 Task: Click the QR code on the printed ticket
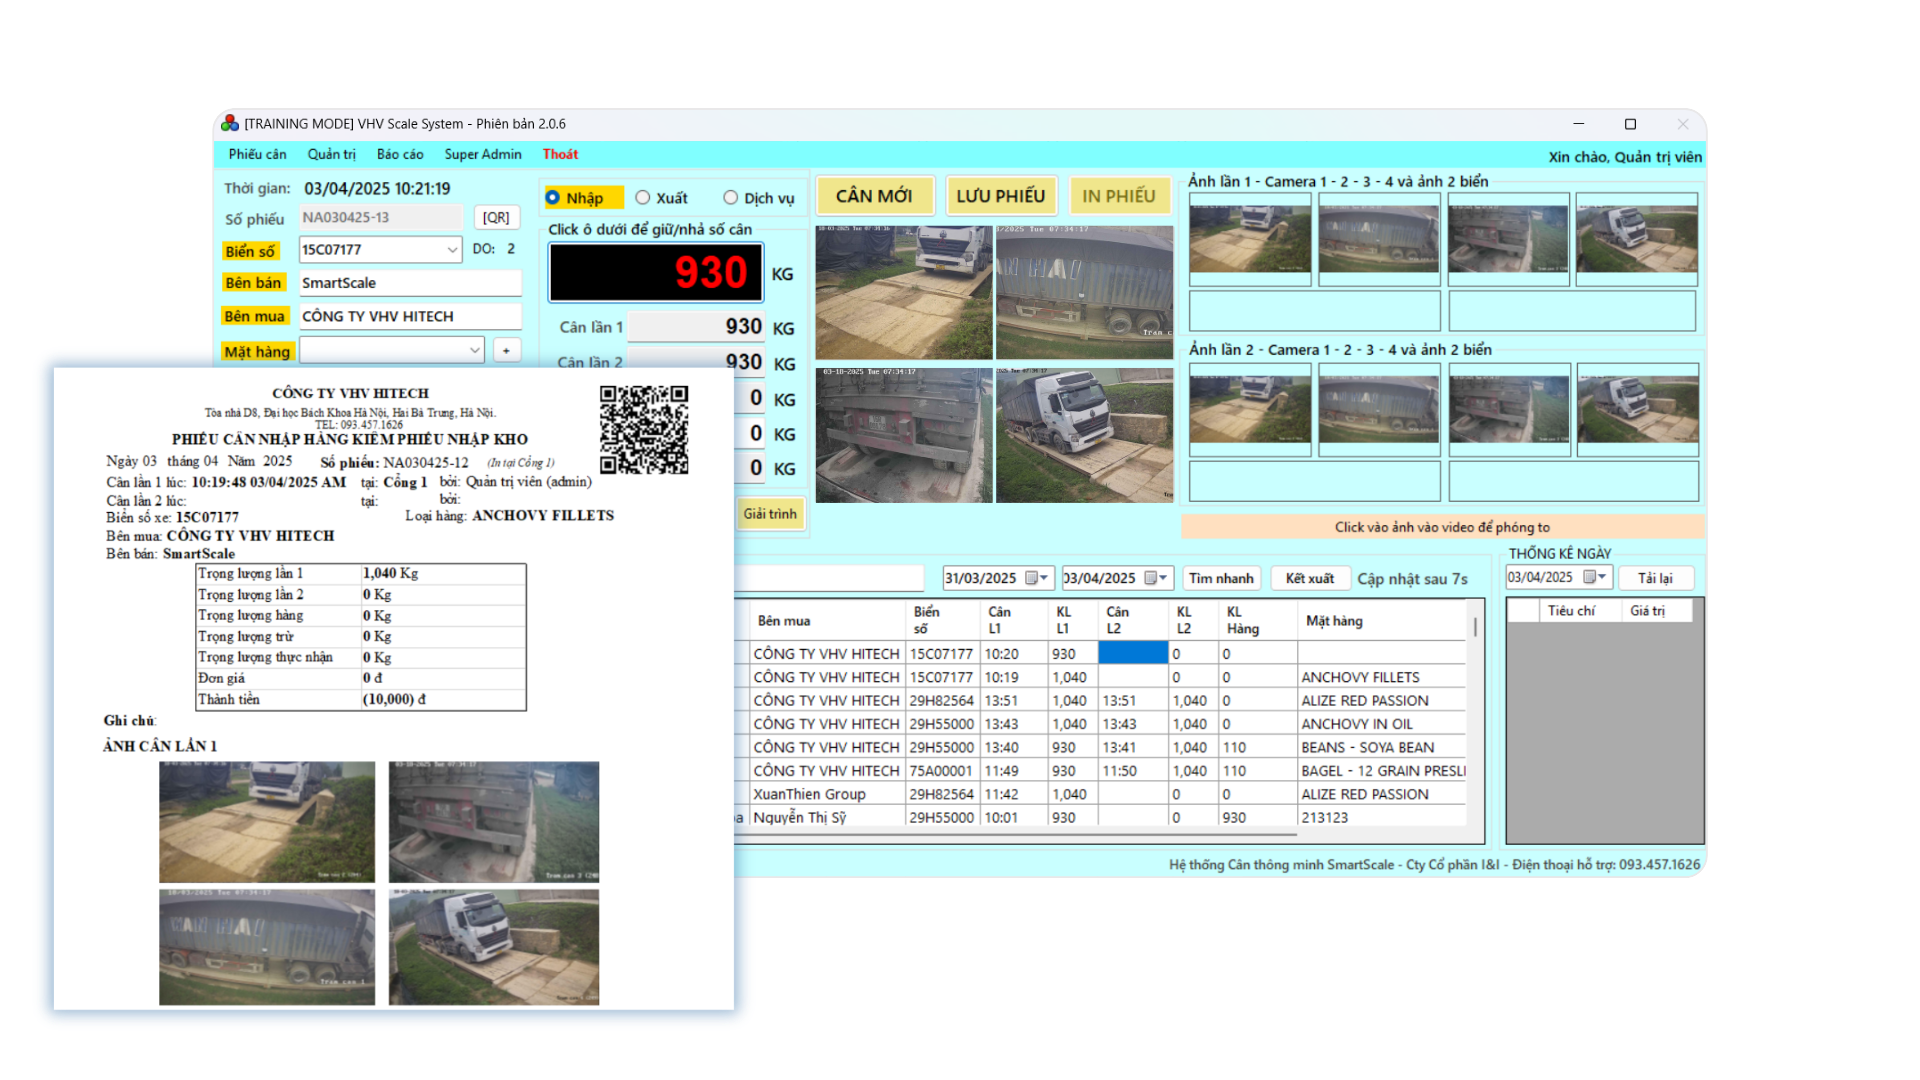click(644, 430)
